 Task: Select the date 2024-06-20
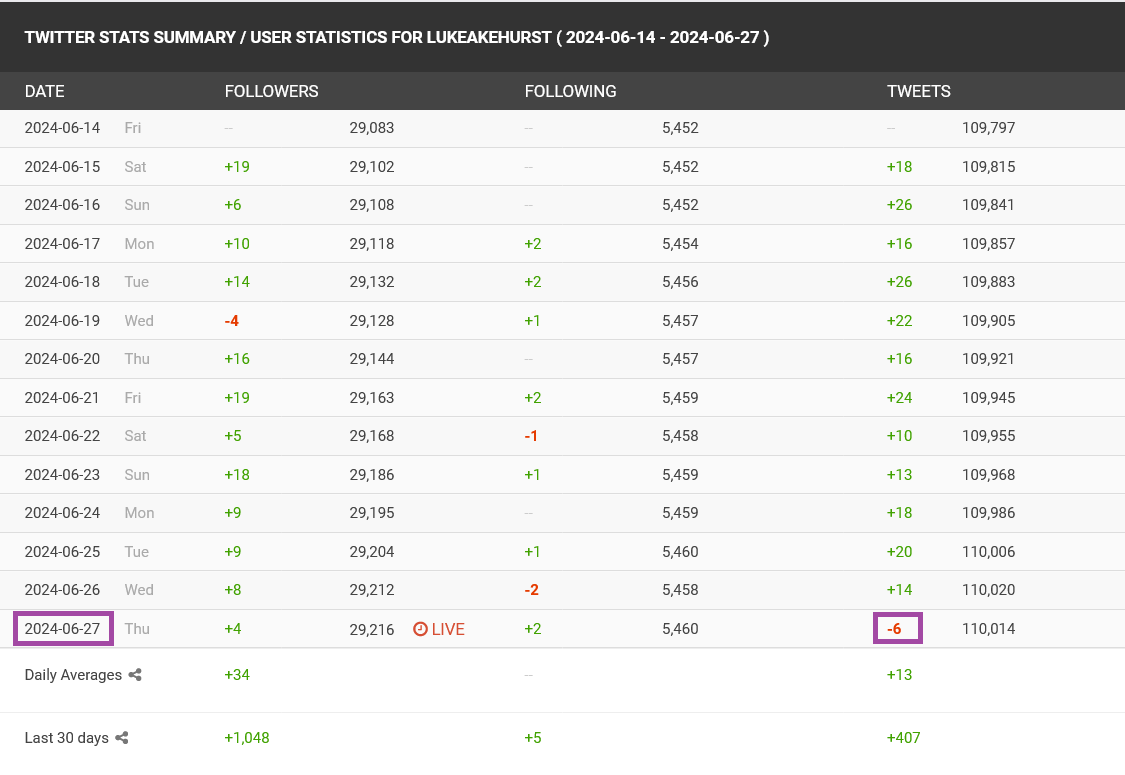[62, 359]
